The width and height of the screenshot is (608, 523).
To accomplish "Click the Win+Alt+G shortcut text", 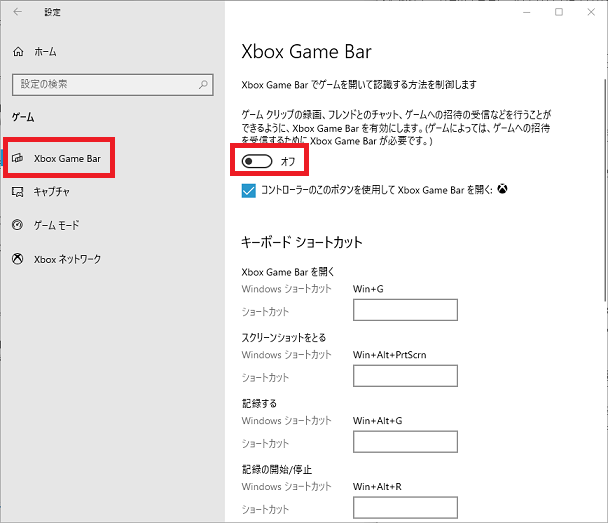I will tap(377, 421).
